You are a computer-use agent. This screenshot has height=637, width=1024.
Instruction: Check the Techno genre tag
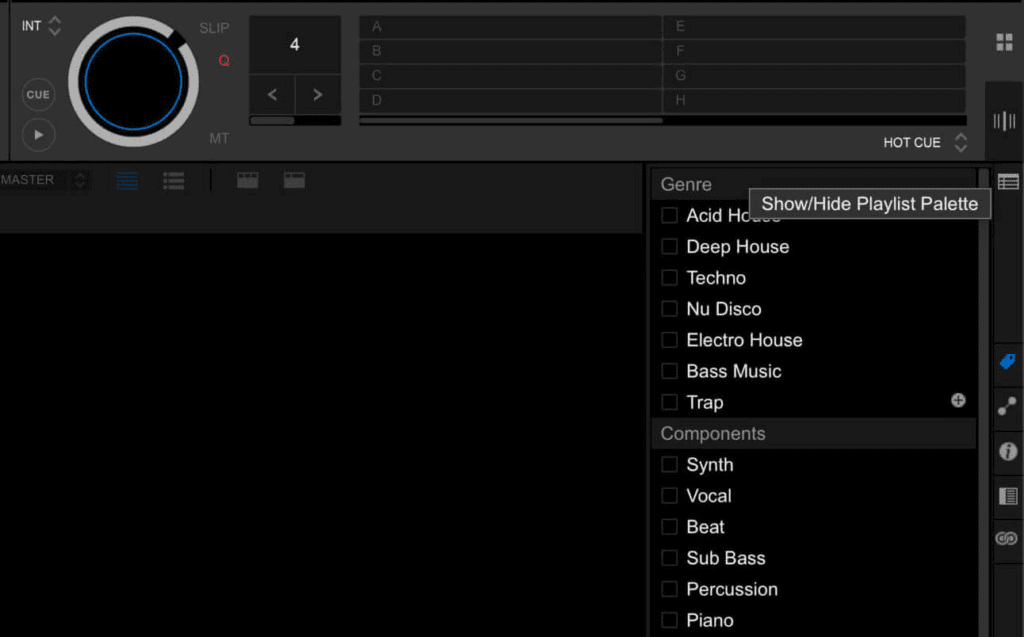669,278
